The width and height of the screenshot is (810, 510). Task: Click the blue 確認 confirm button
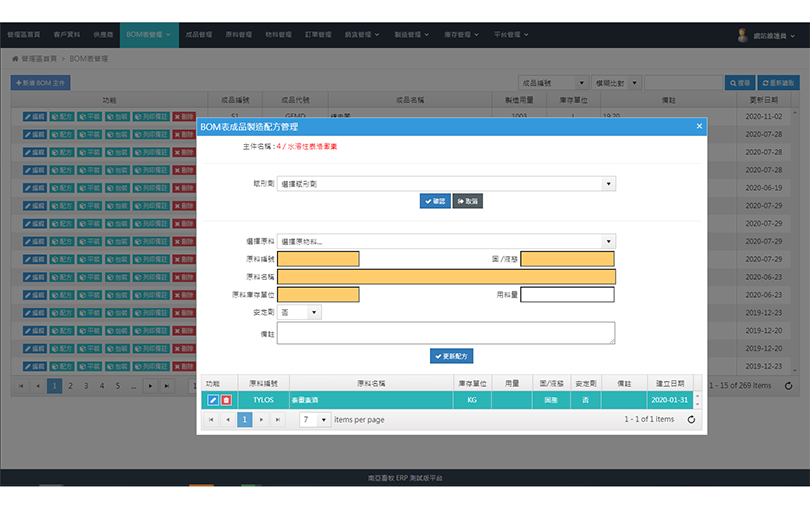(x=435, y=201)
